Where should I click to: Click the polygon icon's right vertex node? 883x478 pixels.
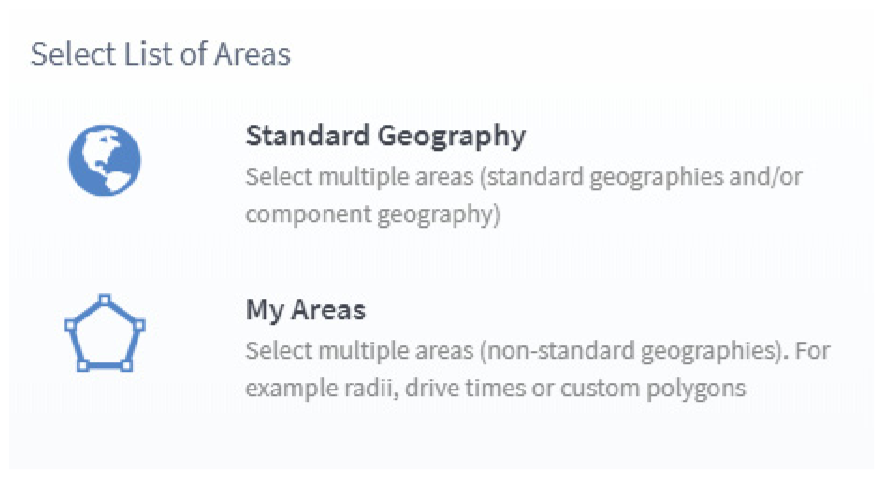[x=139, y=325]
